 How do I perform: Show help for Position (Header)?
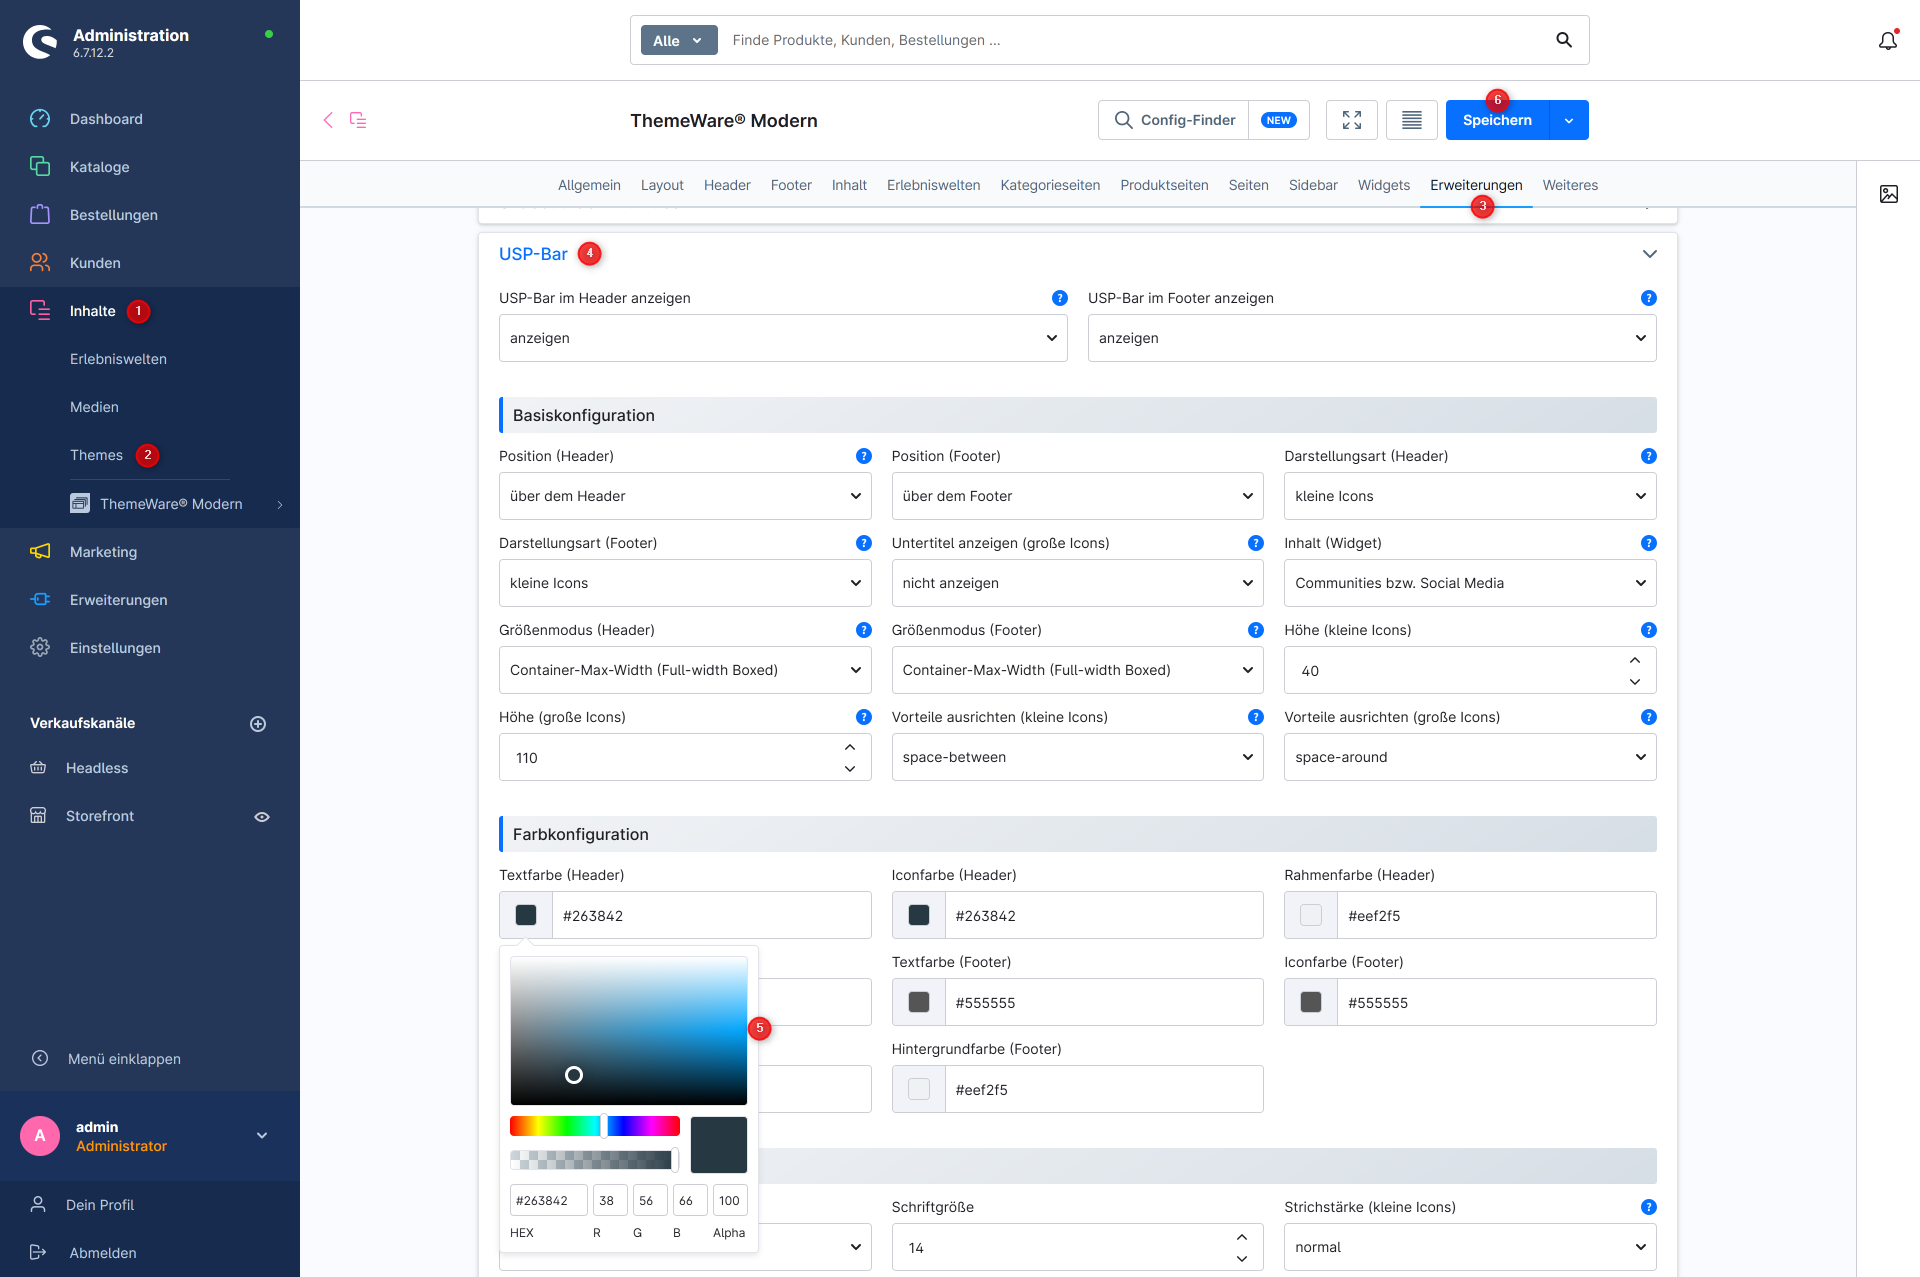pos(864,456)
